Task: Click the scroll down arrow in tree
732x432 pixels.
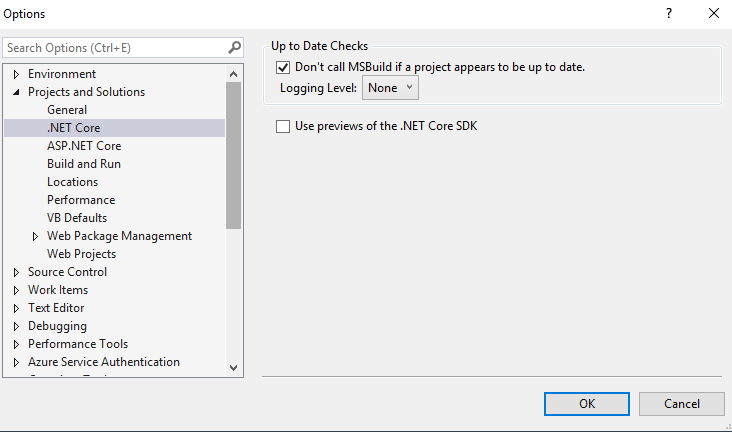Action: click(x=233, y=368)
